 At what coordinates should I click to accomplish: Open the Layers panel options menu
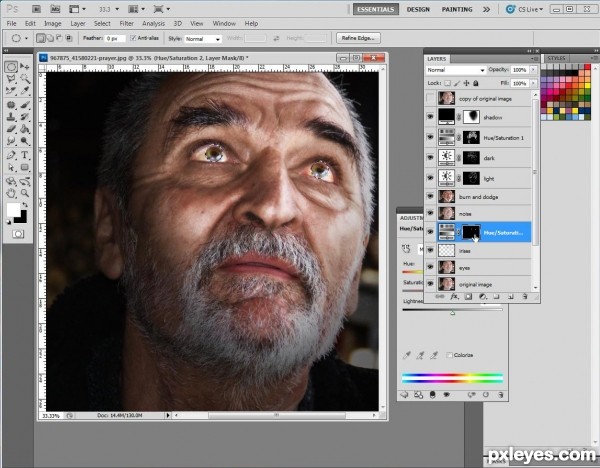click(534, 59)
